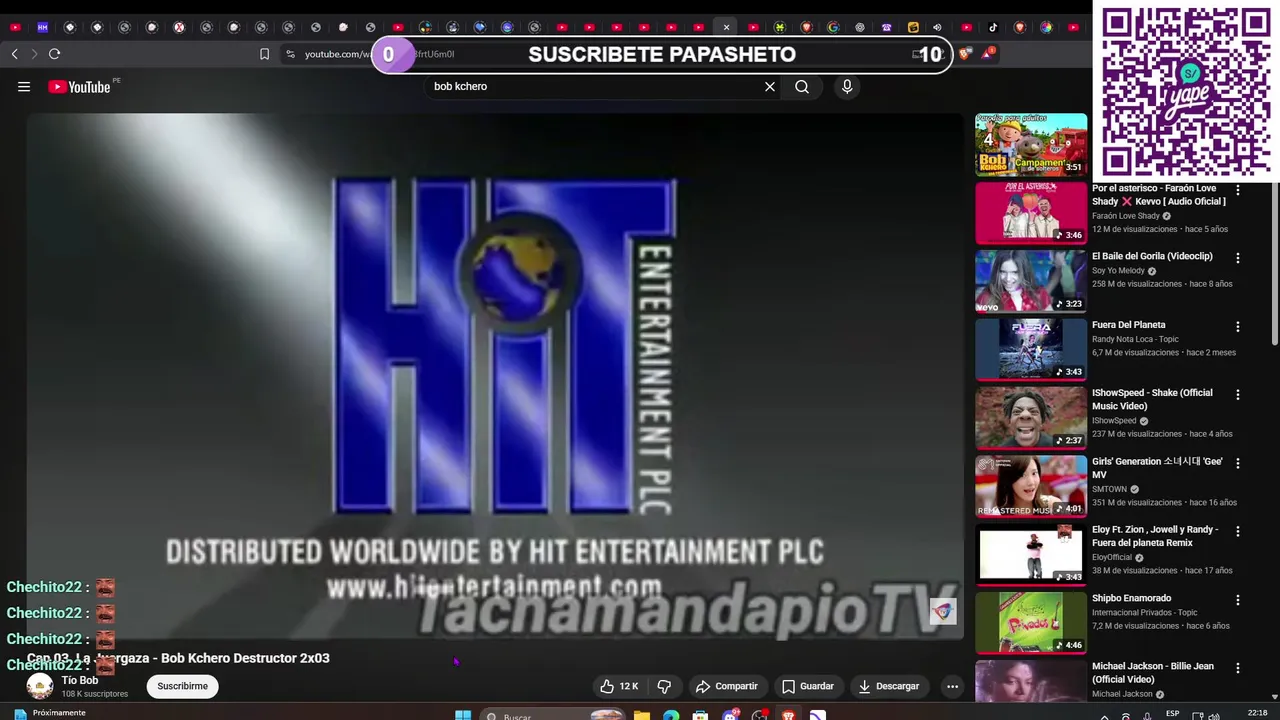
Task: Download the video with Descargar
Action: click(889, 686)
